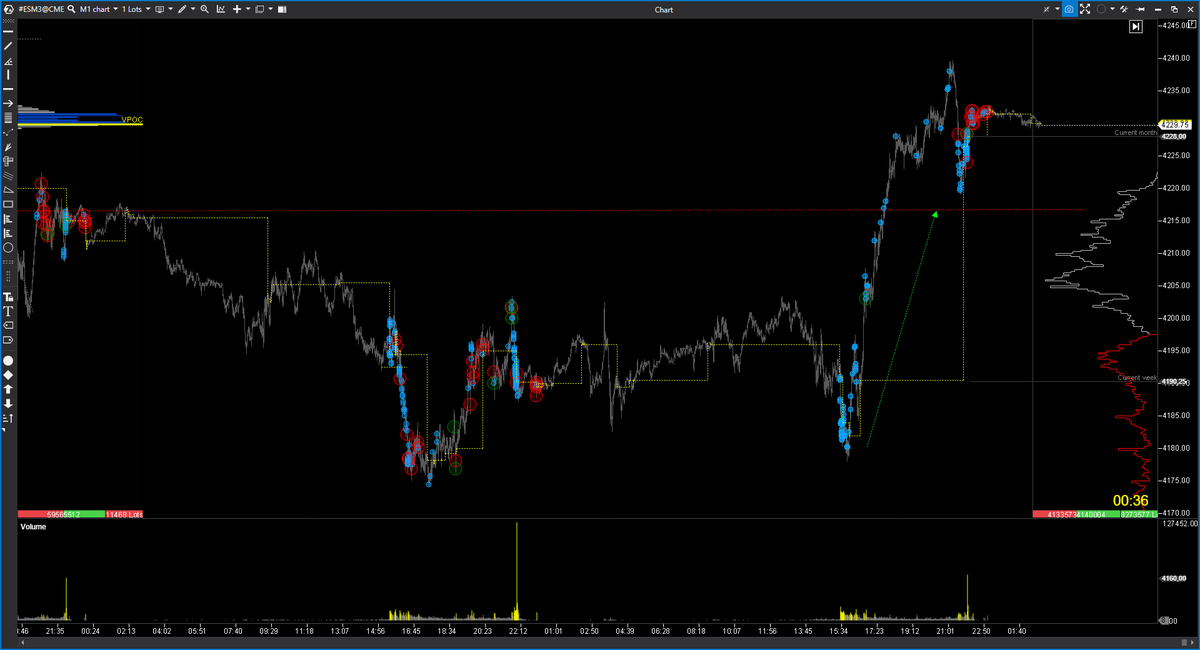Click the Chart window title
Image resolution: width=1200 pixels, height=650 pixels.
point(664,9)
